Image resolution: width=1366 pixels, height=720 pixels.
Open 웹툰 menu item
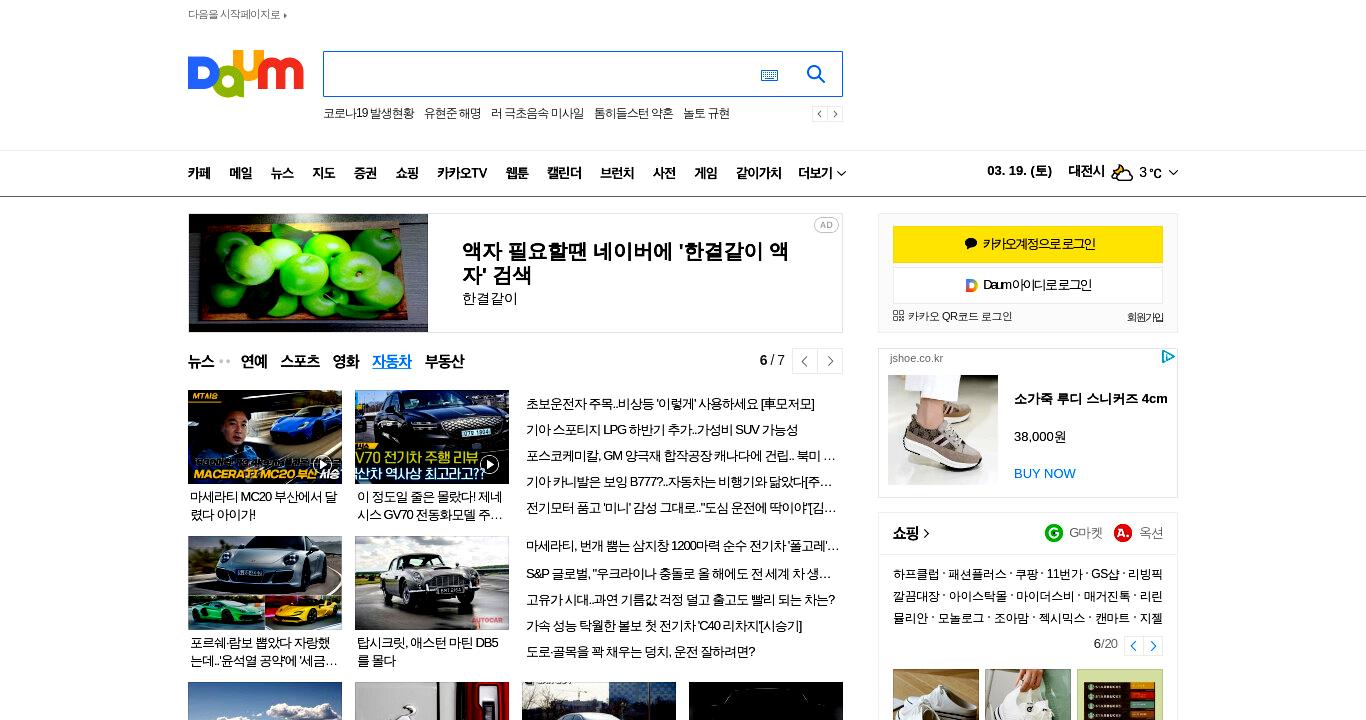517,173
